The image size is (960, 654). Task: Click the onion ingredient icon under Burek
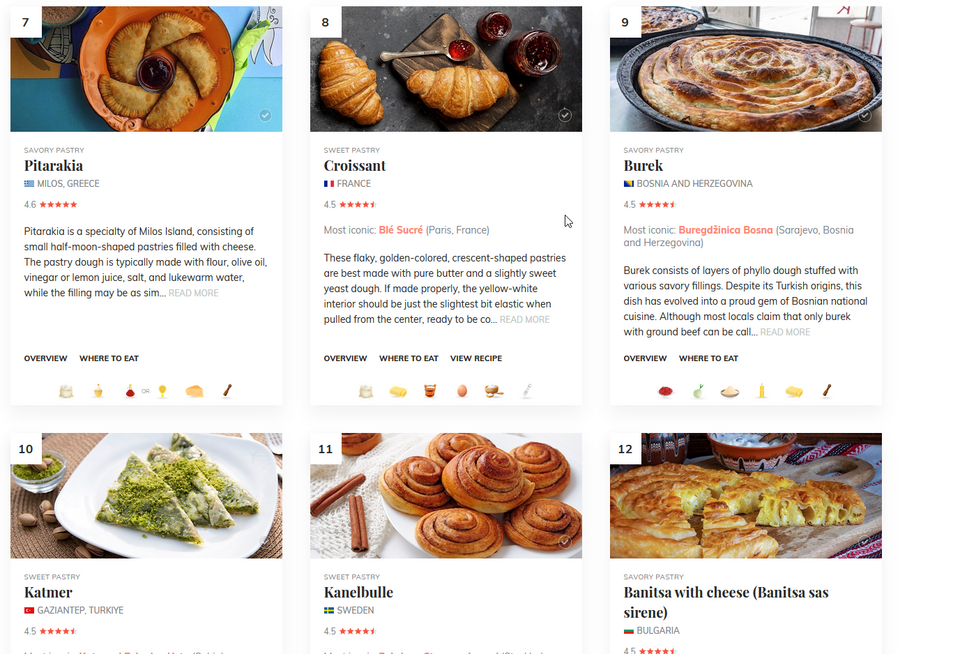[698, 391]
